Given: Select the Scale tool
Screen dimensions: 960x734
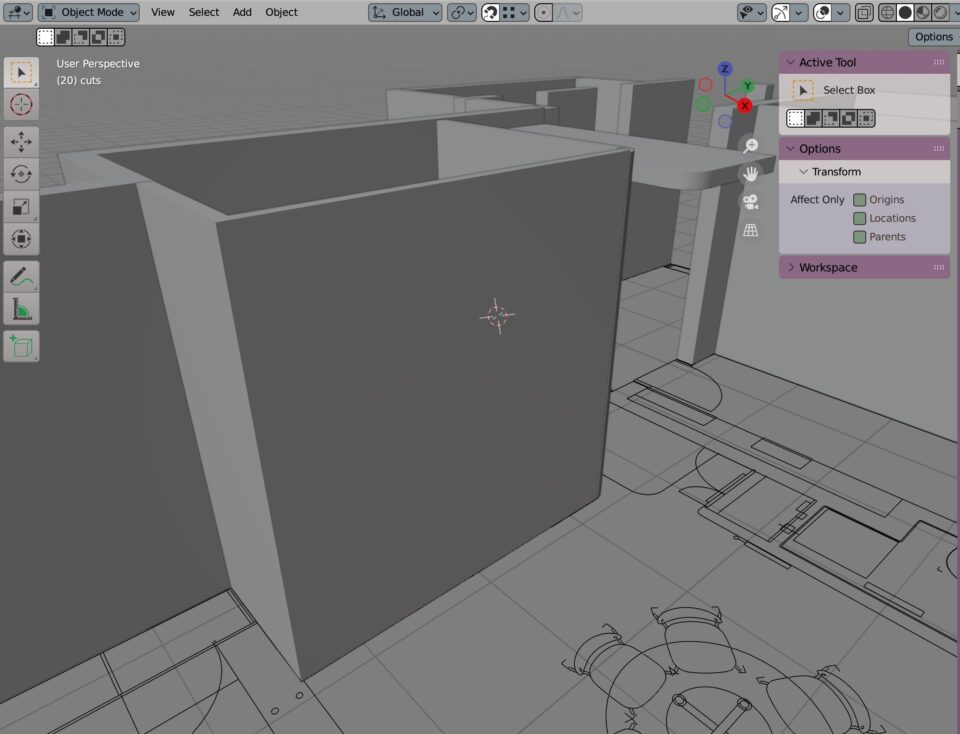Looking at the screenshot, I should (21, 207).
